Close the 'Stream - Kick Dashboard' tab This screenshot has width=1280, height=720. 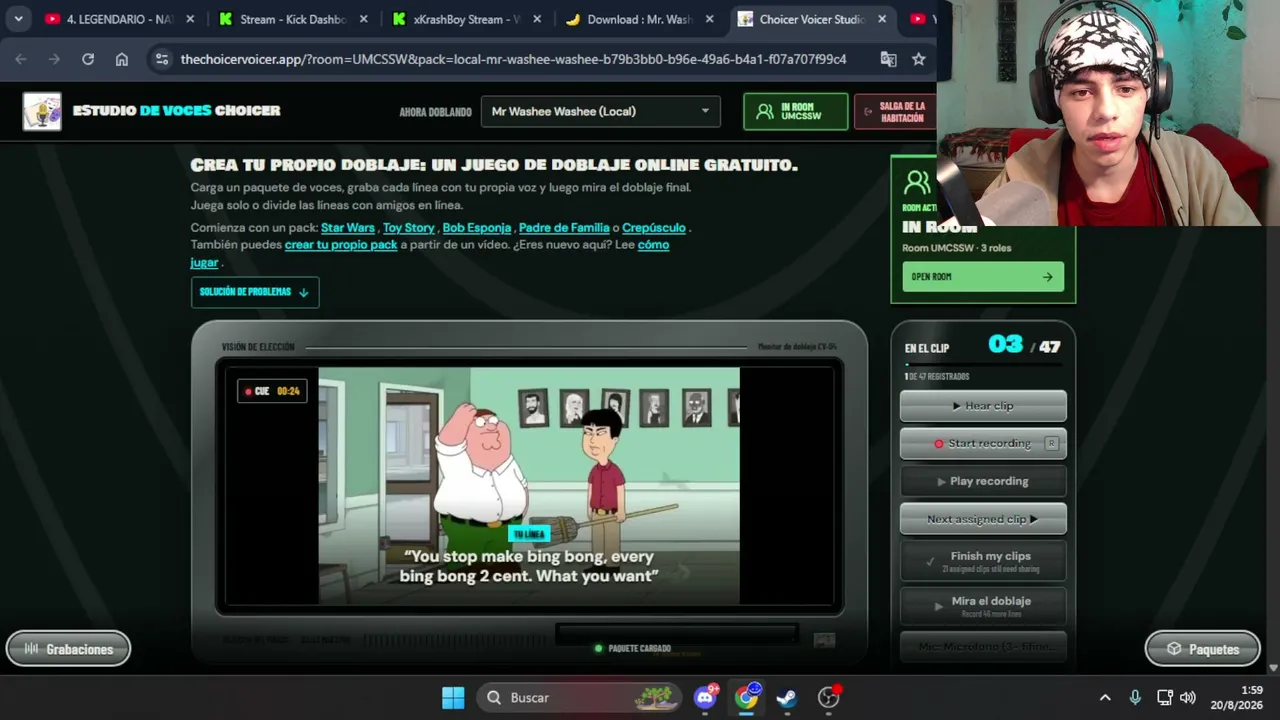coord(364,19)
